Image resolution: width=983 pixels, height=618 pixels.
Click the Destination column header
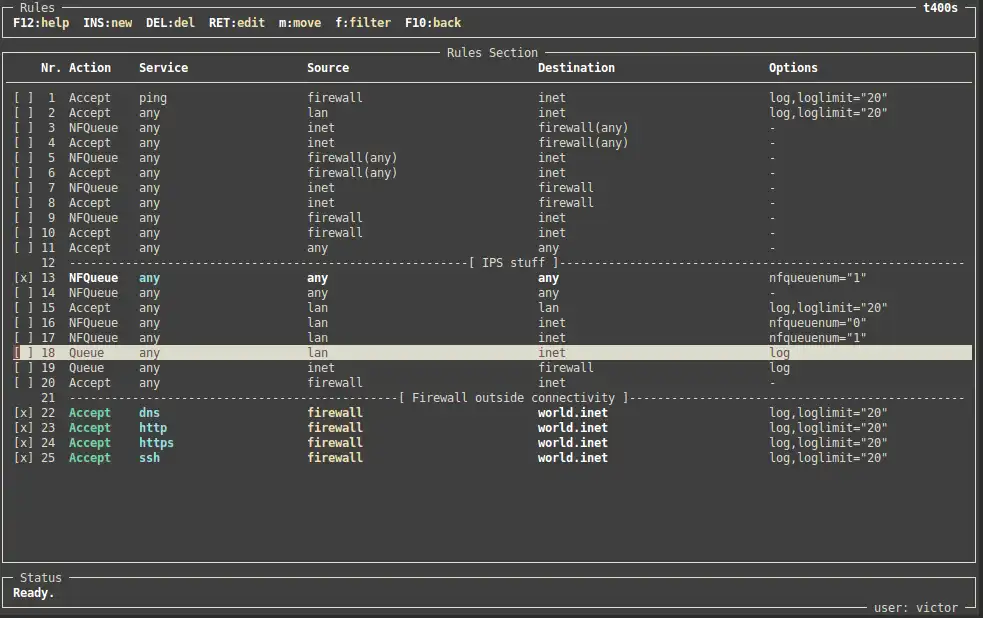pyautogui.click(x=576, y=68)
